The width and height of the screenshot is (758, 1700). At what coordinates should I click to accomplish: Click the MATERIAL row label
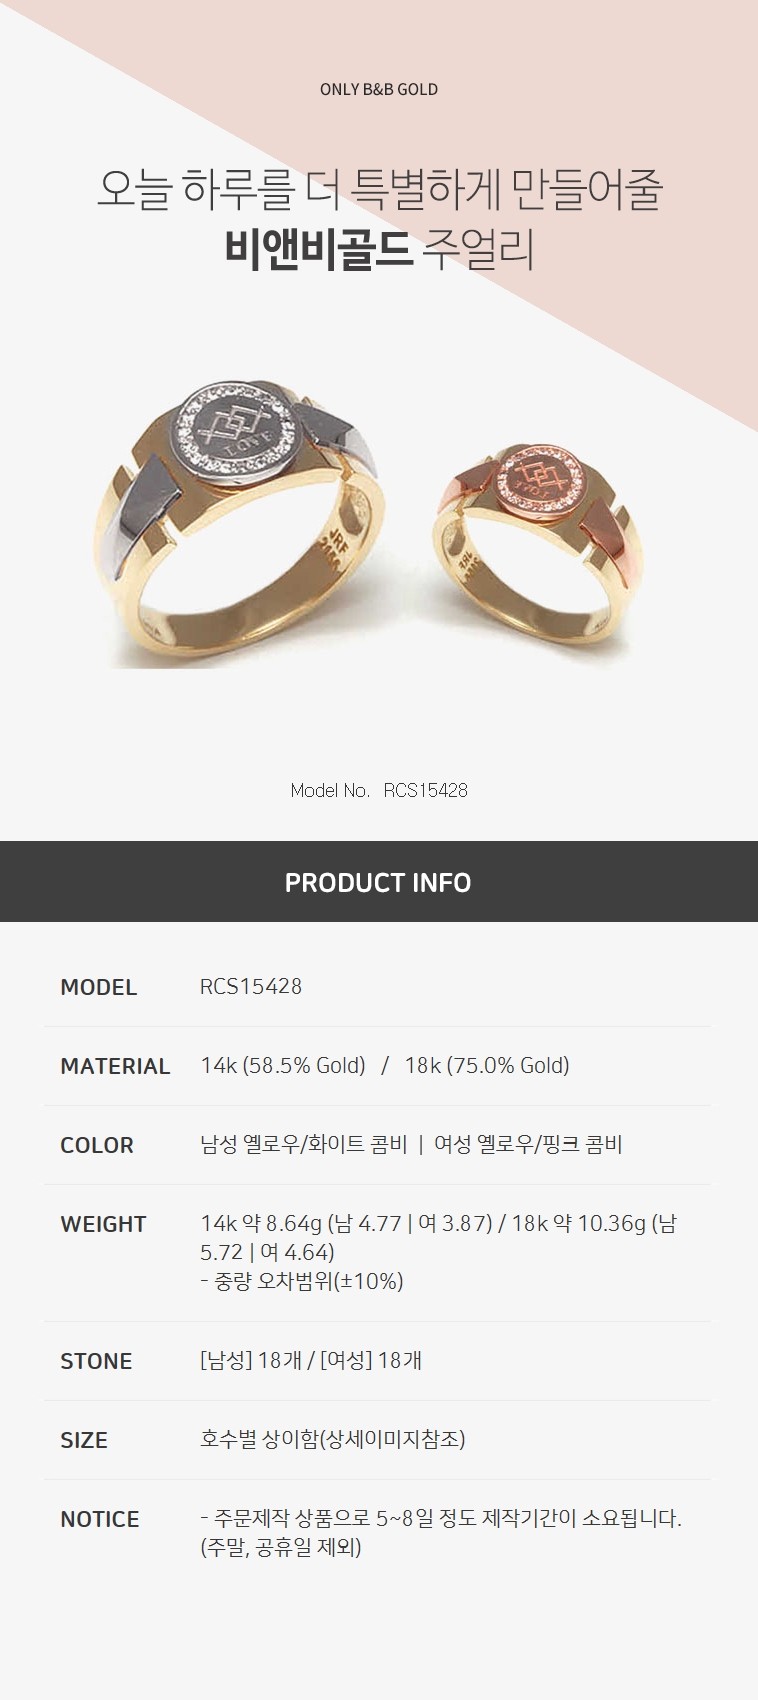[x=115, y=1066]
